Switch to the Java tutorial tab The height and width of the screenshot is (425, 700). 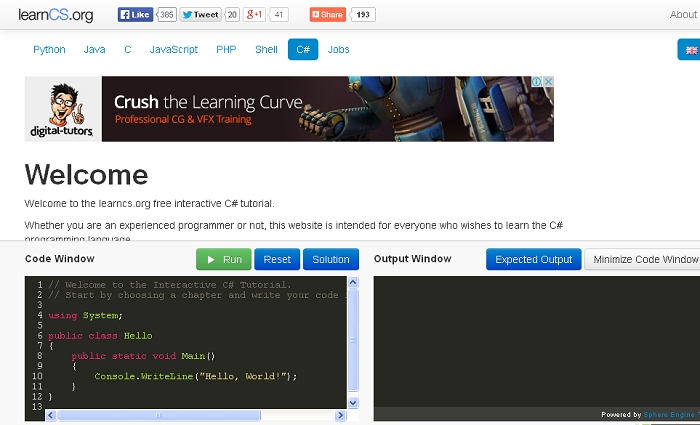coord(95,50)
